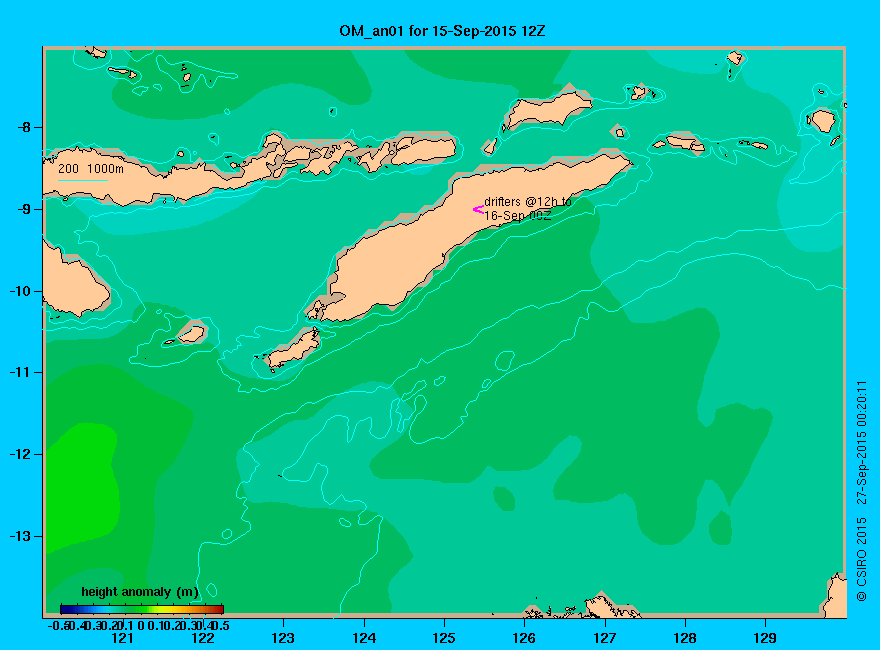
Task: Click the '16-Sep 00Z' annotation line
Action: click(x=518, y=216)
